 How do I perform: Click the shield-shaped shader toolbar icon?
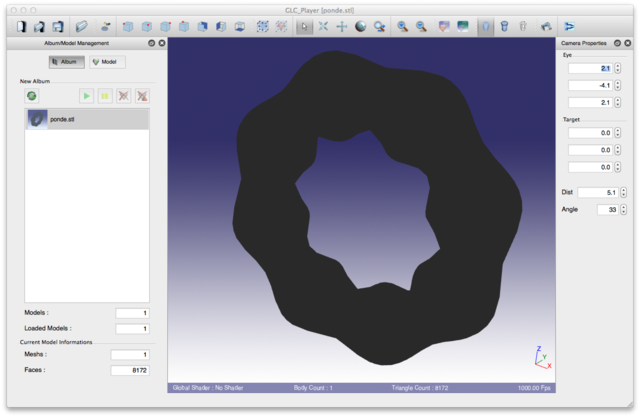tap(444, 27)
